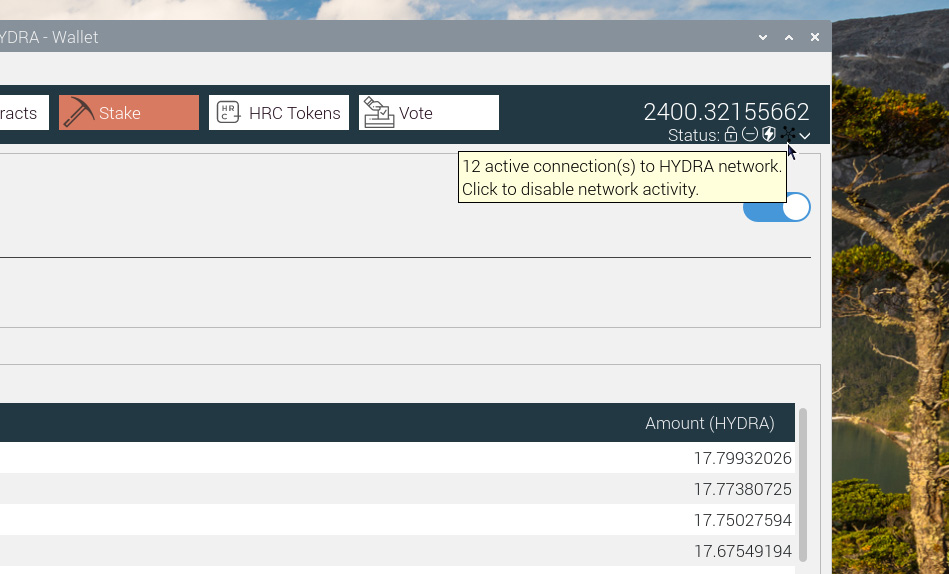Click the pickaxe icon on Stake
Image resolution: width=949 pixels, height=574 pixels.
click(x=78, y=113)
